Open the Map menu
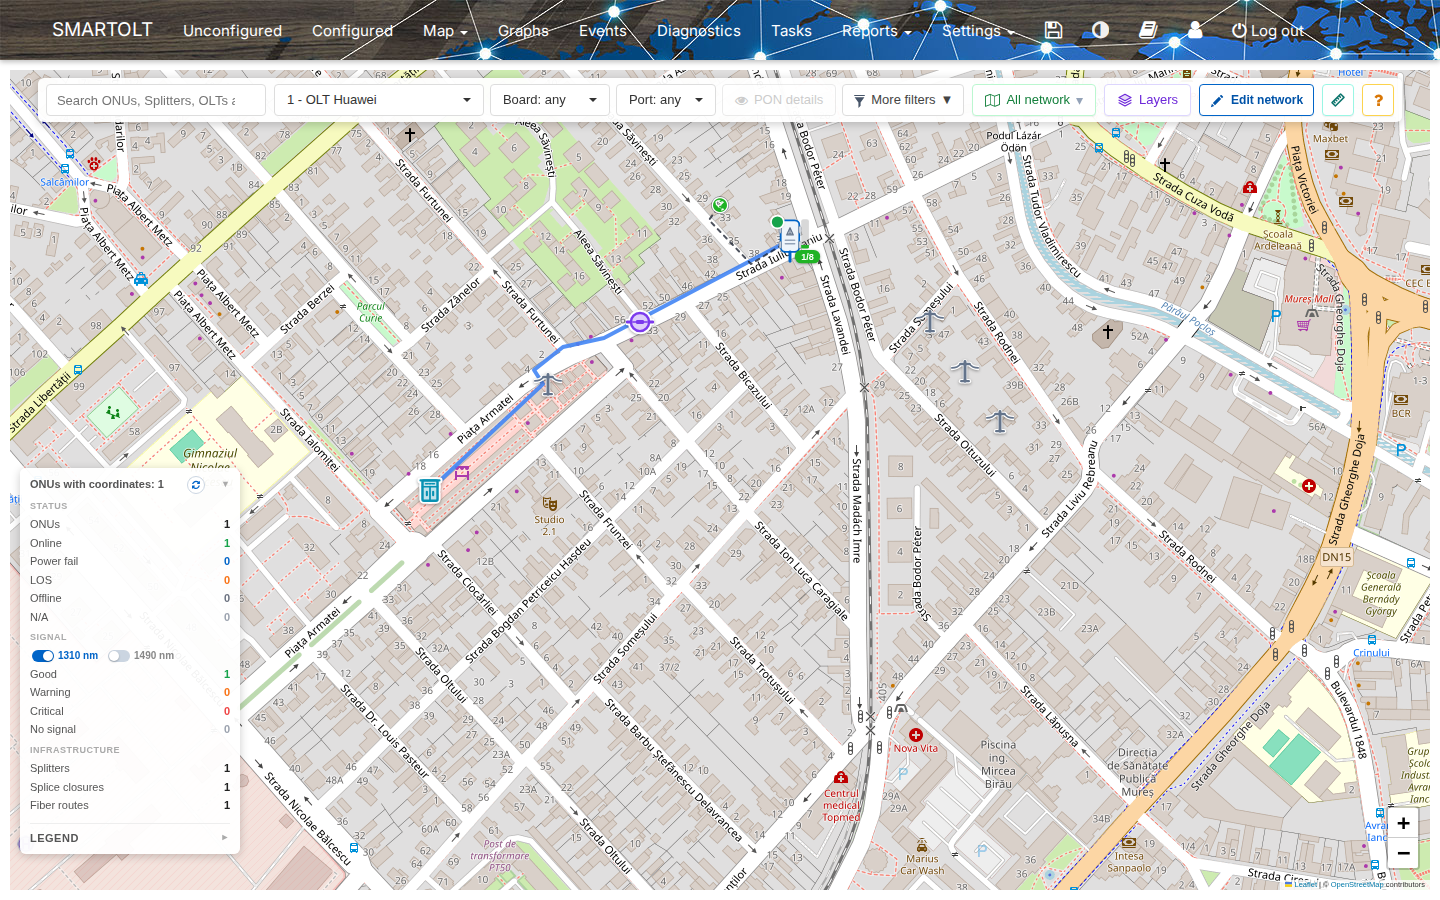Image resolution: width=1440 pixels, height=900 pixels. pyautogui.click(x=445, y=31)
